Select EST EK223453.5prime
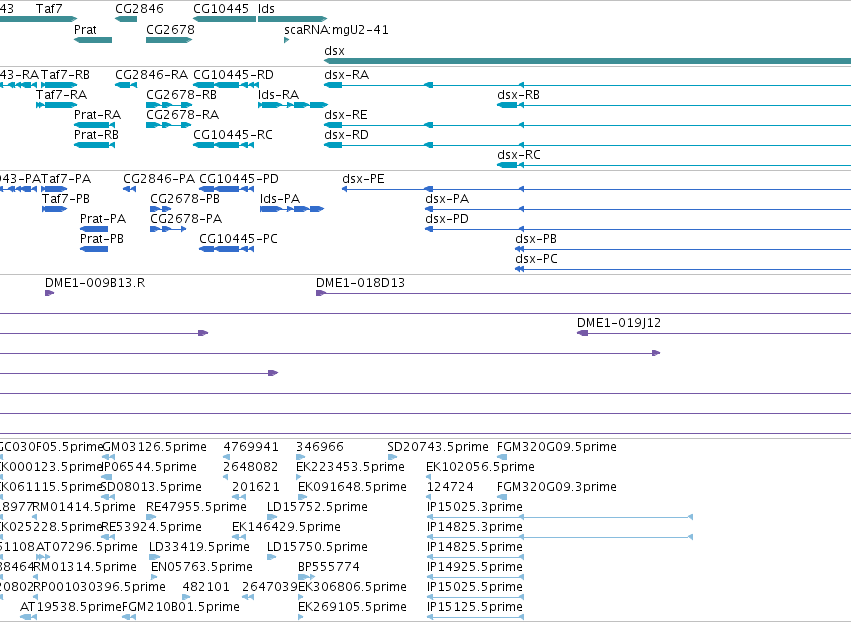 (x=350, y=467)
